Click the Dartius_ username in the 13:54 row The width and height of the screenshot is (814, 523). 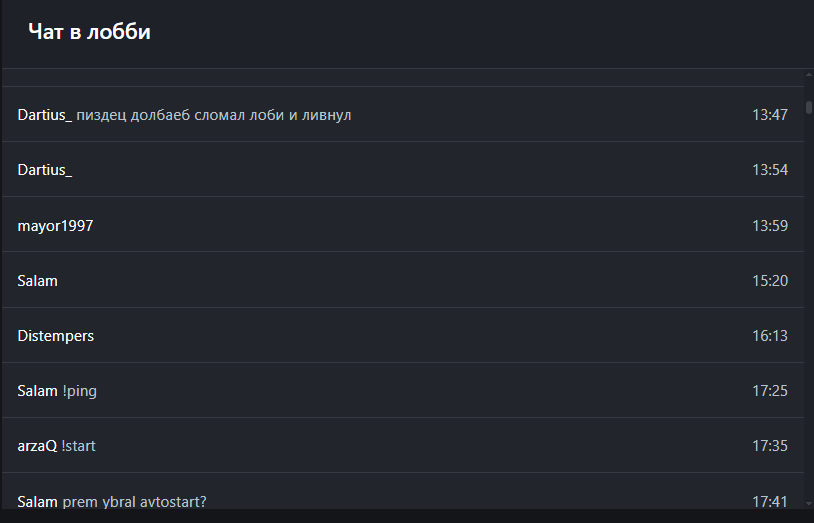pos(44,170)
